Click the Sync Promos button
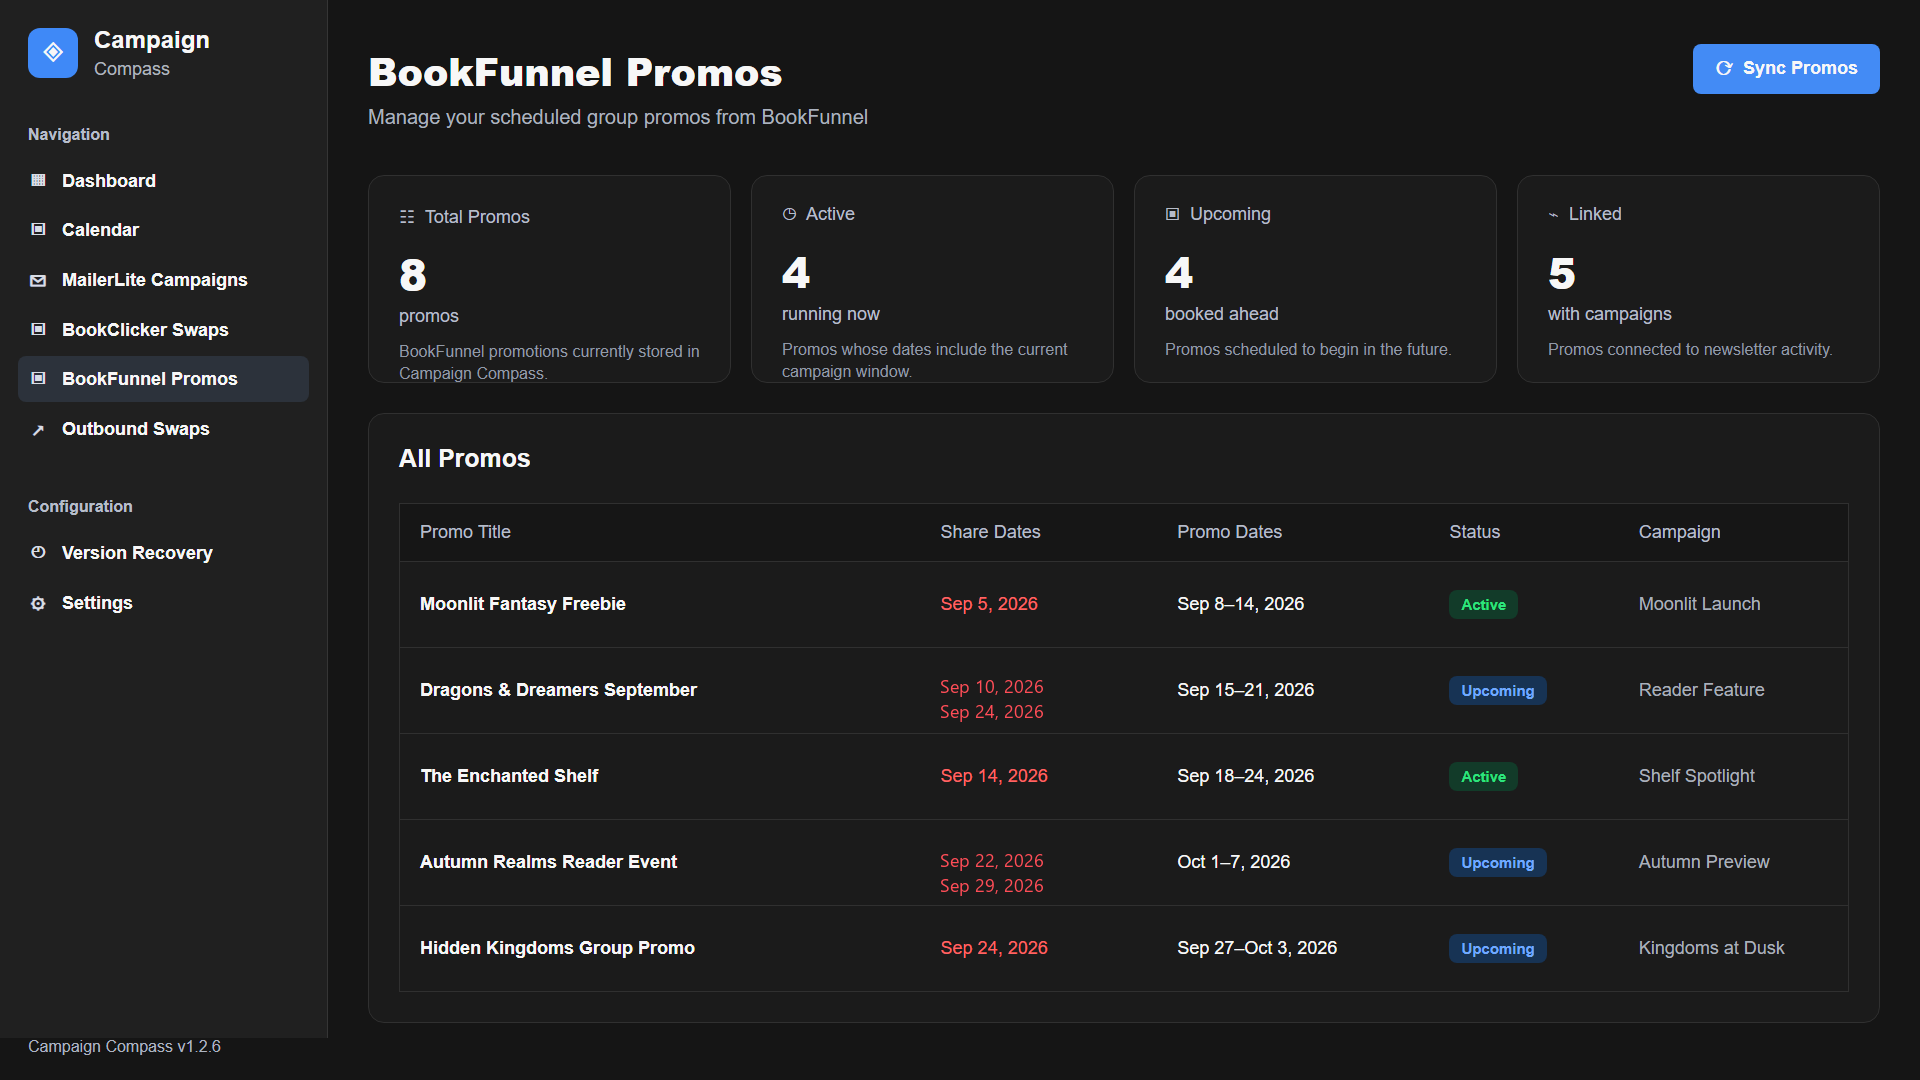Screen dimensions: 1920x1080 point(1786,69)
